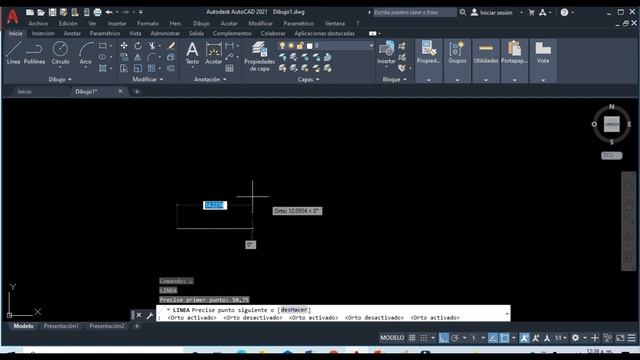Activate the Rotate tool
Viewport: 640px width, 360px height.
(x=138, y=46)
